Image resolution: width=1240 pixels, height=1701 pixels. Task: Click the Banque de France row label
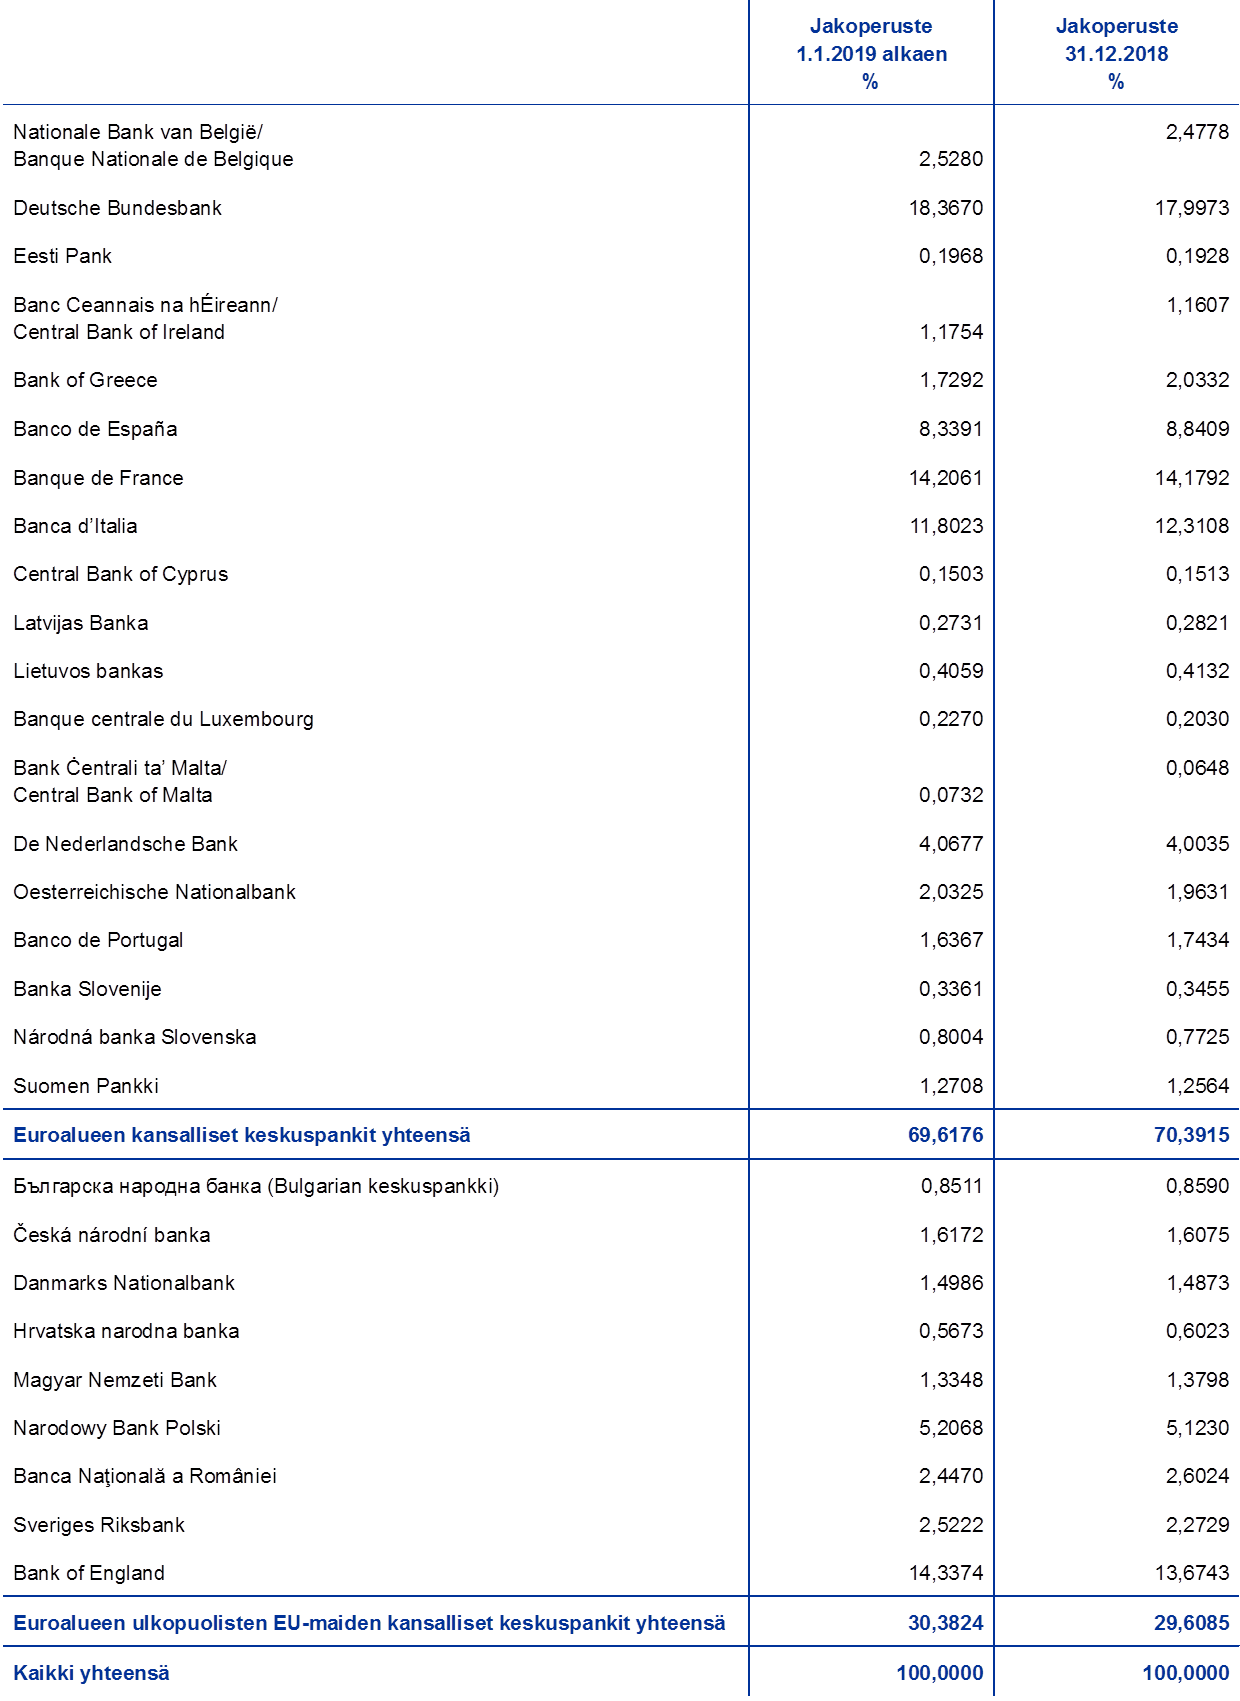tap(98, 478)
